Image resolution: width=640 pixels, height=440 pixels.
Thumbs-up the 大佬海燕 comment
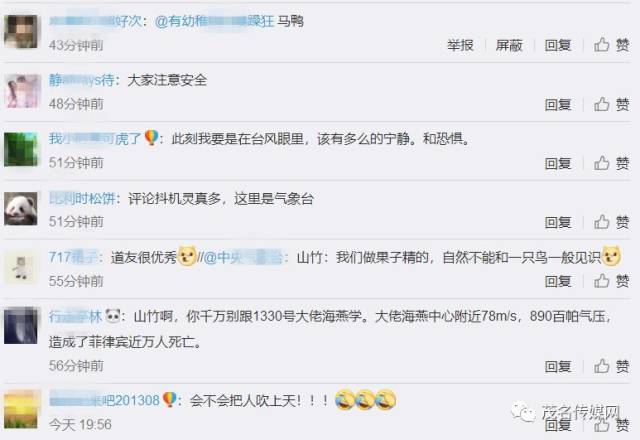(x=611, y=366)
